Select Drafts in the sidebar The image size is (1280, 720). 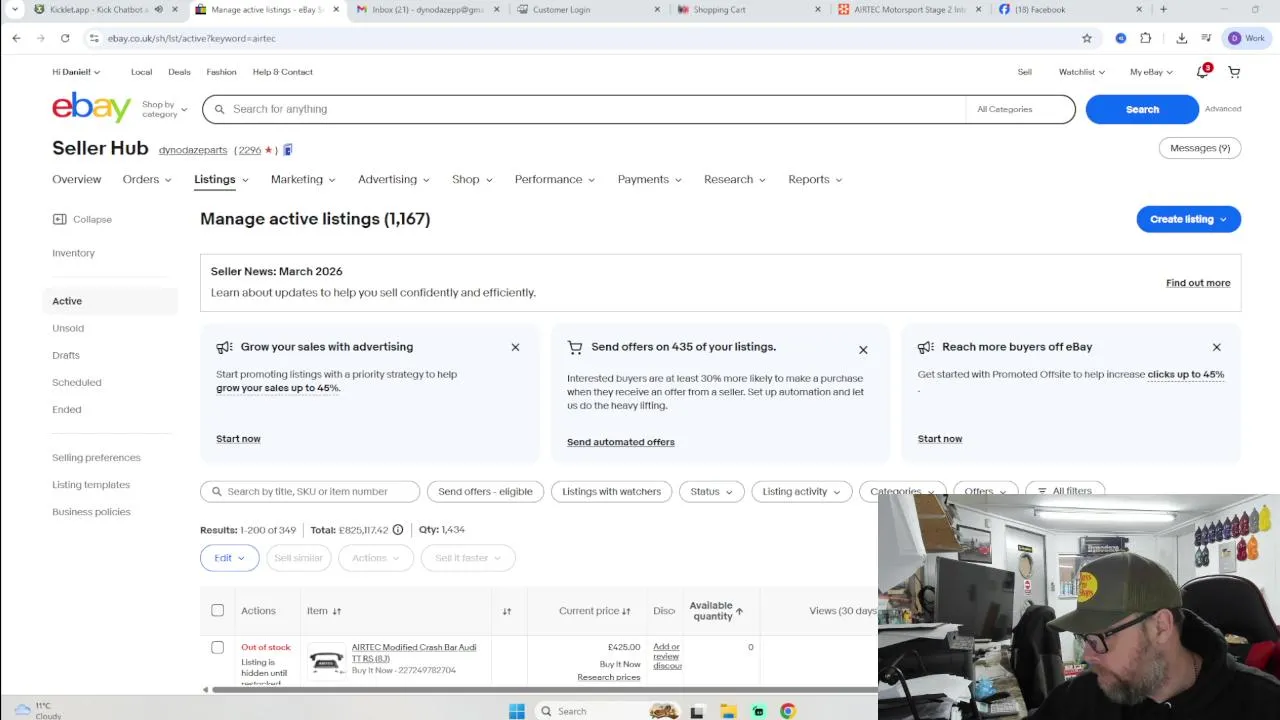tap(66, 355)
